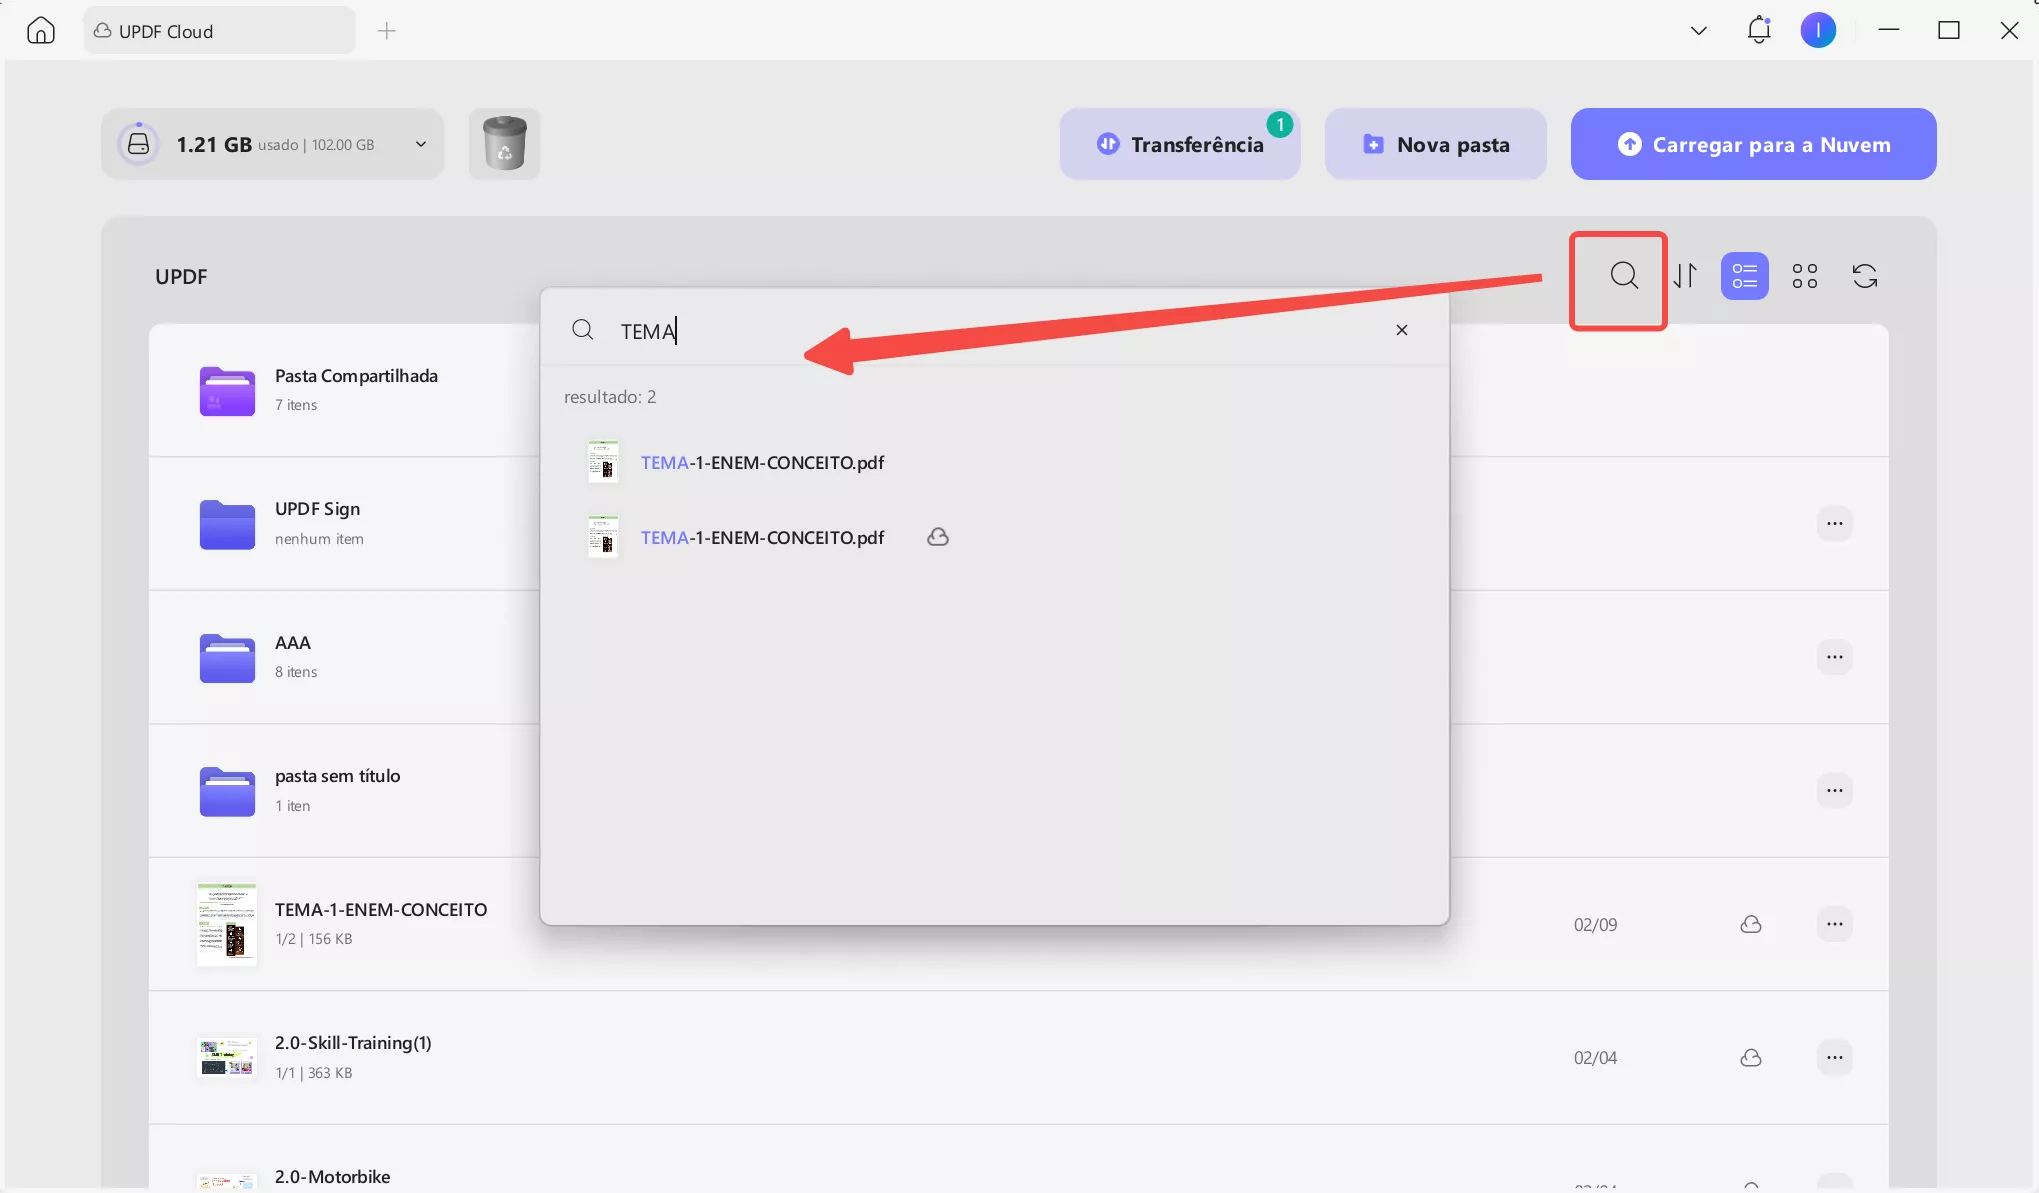Open first TEMA-1-ENEM-CONCEITO.pdf search result
The height and width of the screenshot is (1193, 2039).
(762, 462)
